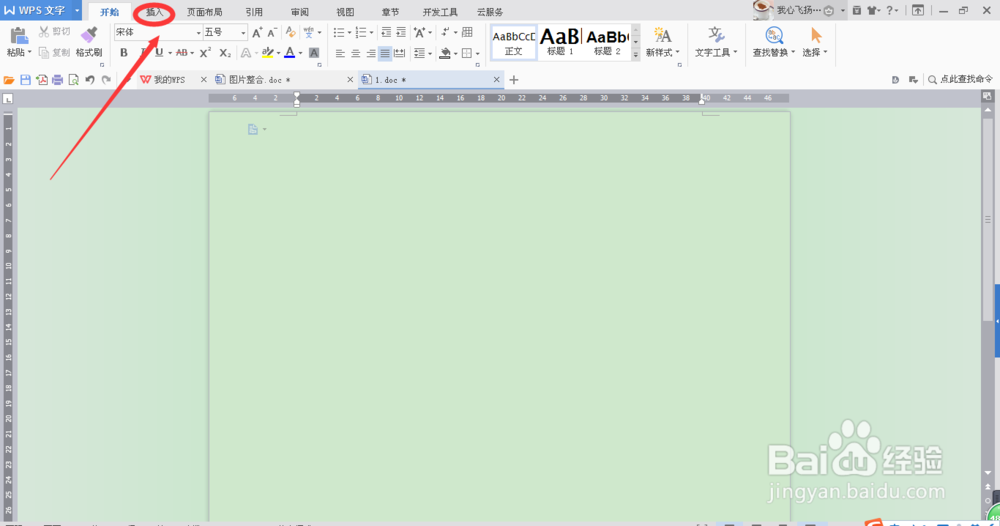
Task: Expand the 查找替换 find and replace dropdown
Action: click(793, 52)
